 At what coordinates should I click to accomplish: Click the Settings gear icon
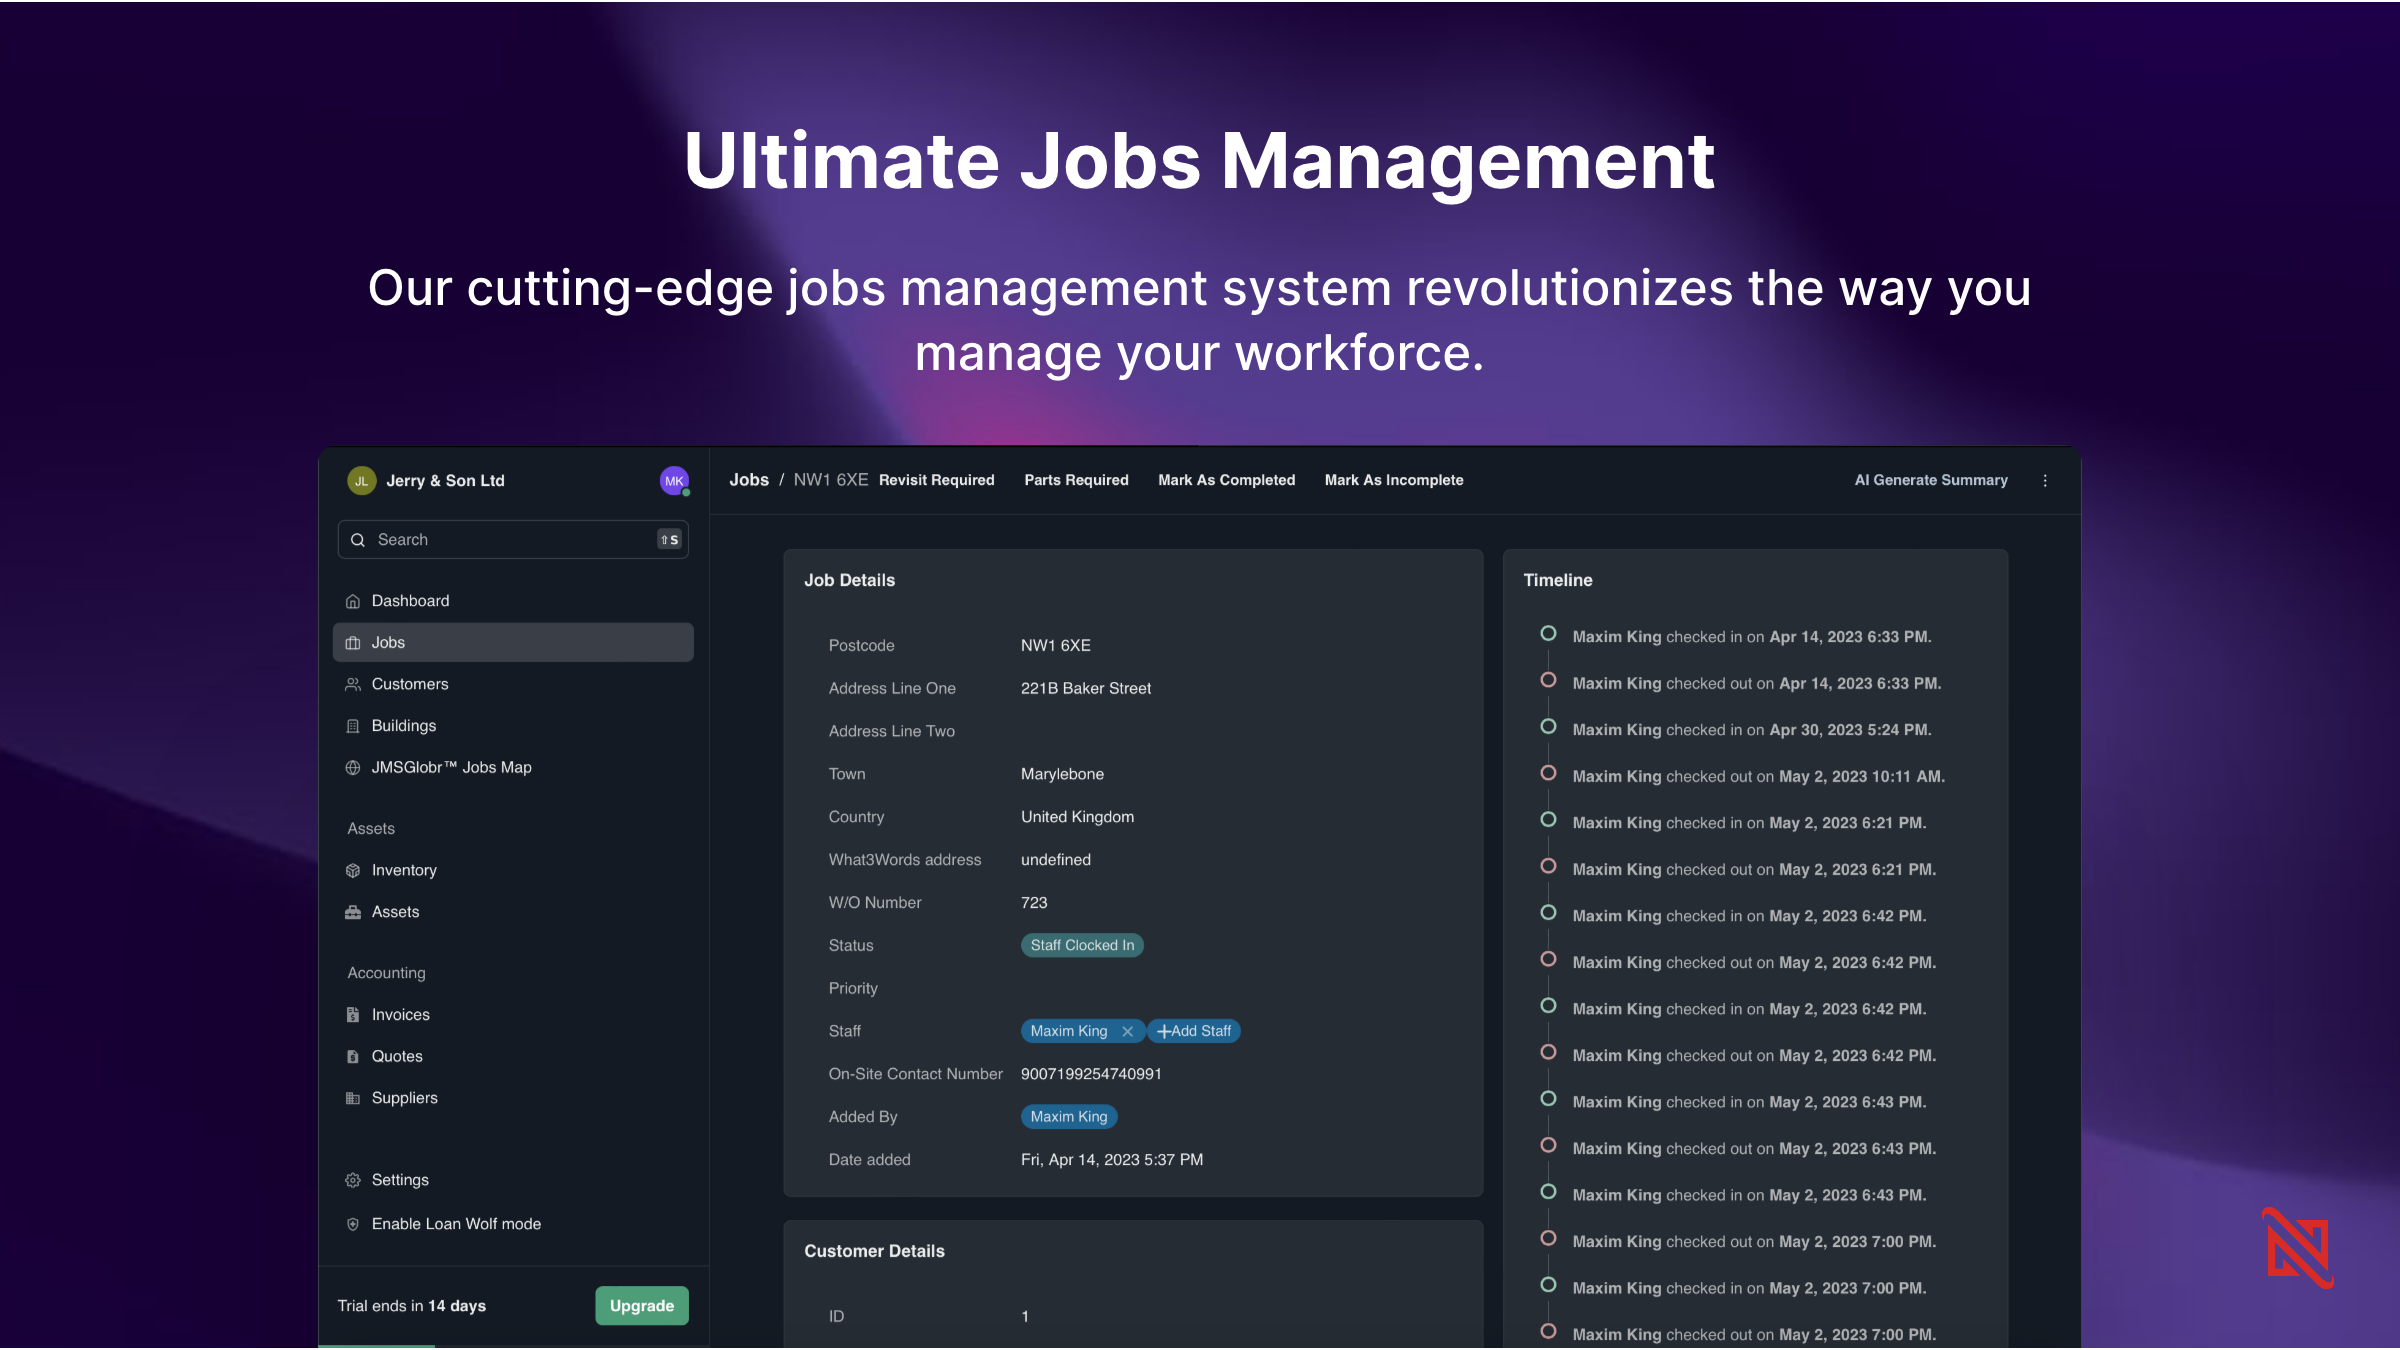353,1180
